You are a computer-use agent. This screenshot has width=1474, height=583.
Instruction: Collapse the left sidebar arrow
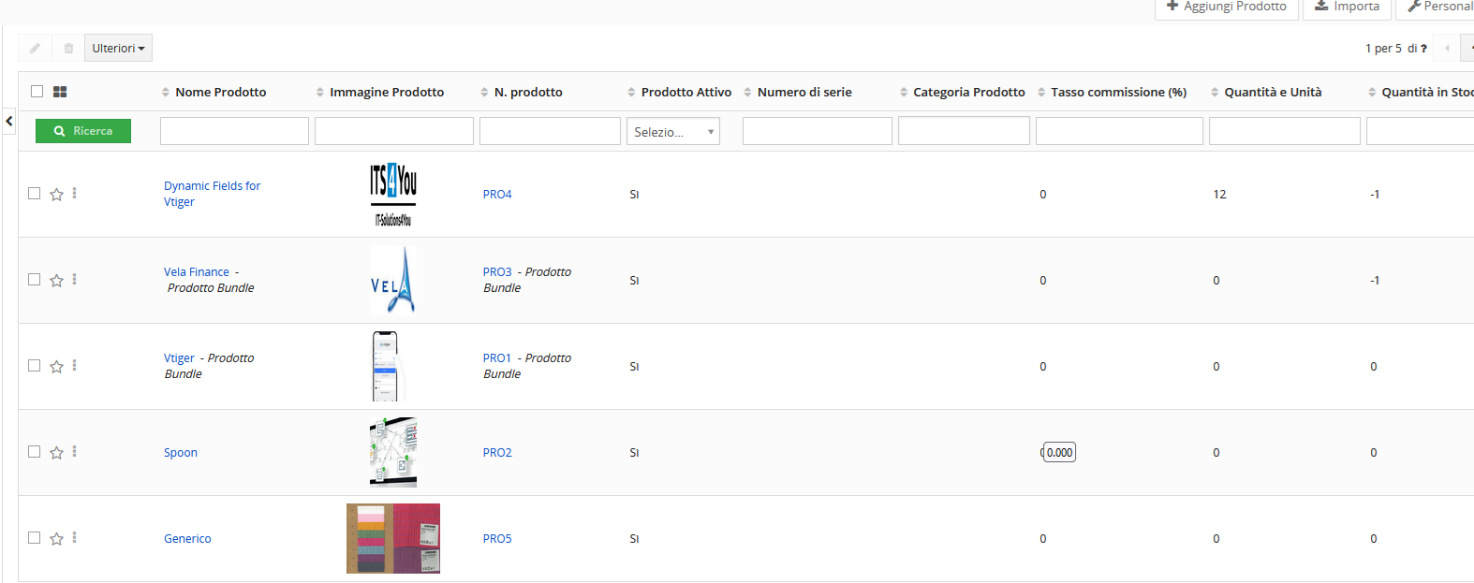coord(9,121)
